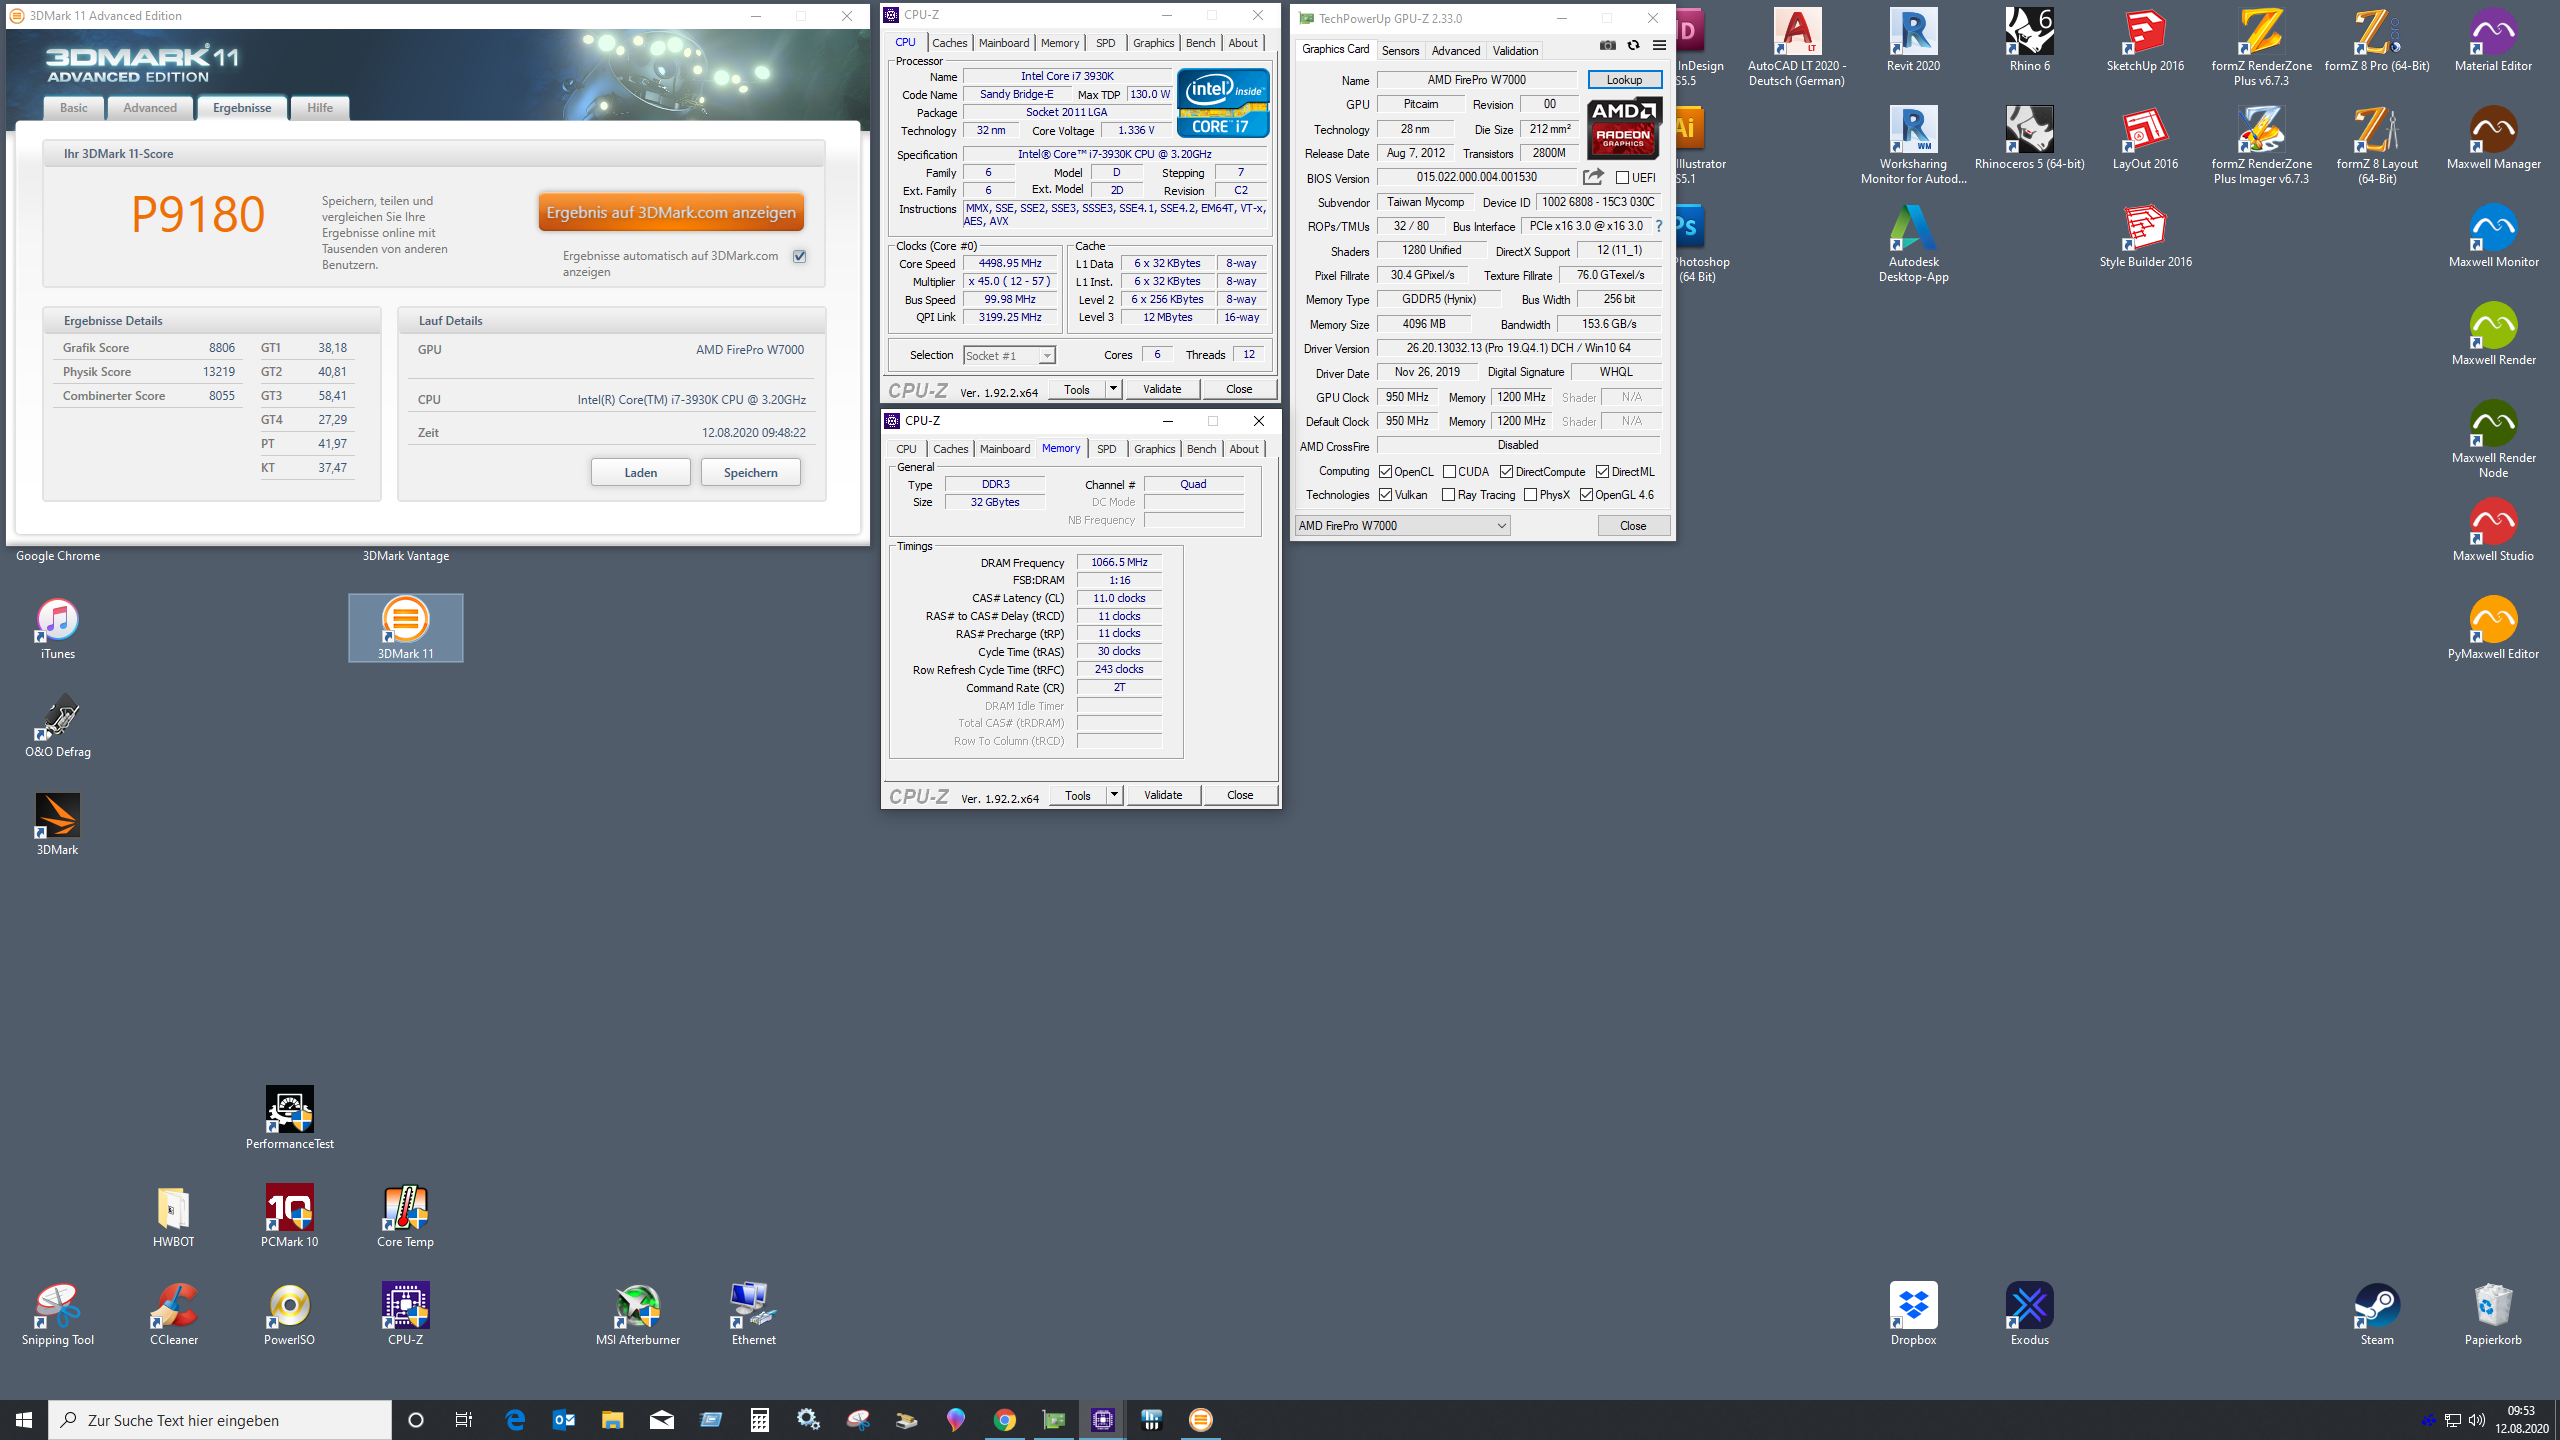Toggle the DirectML checkbox in GPU-Z

tap(1602, 471)
